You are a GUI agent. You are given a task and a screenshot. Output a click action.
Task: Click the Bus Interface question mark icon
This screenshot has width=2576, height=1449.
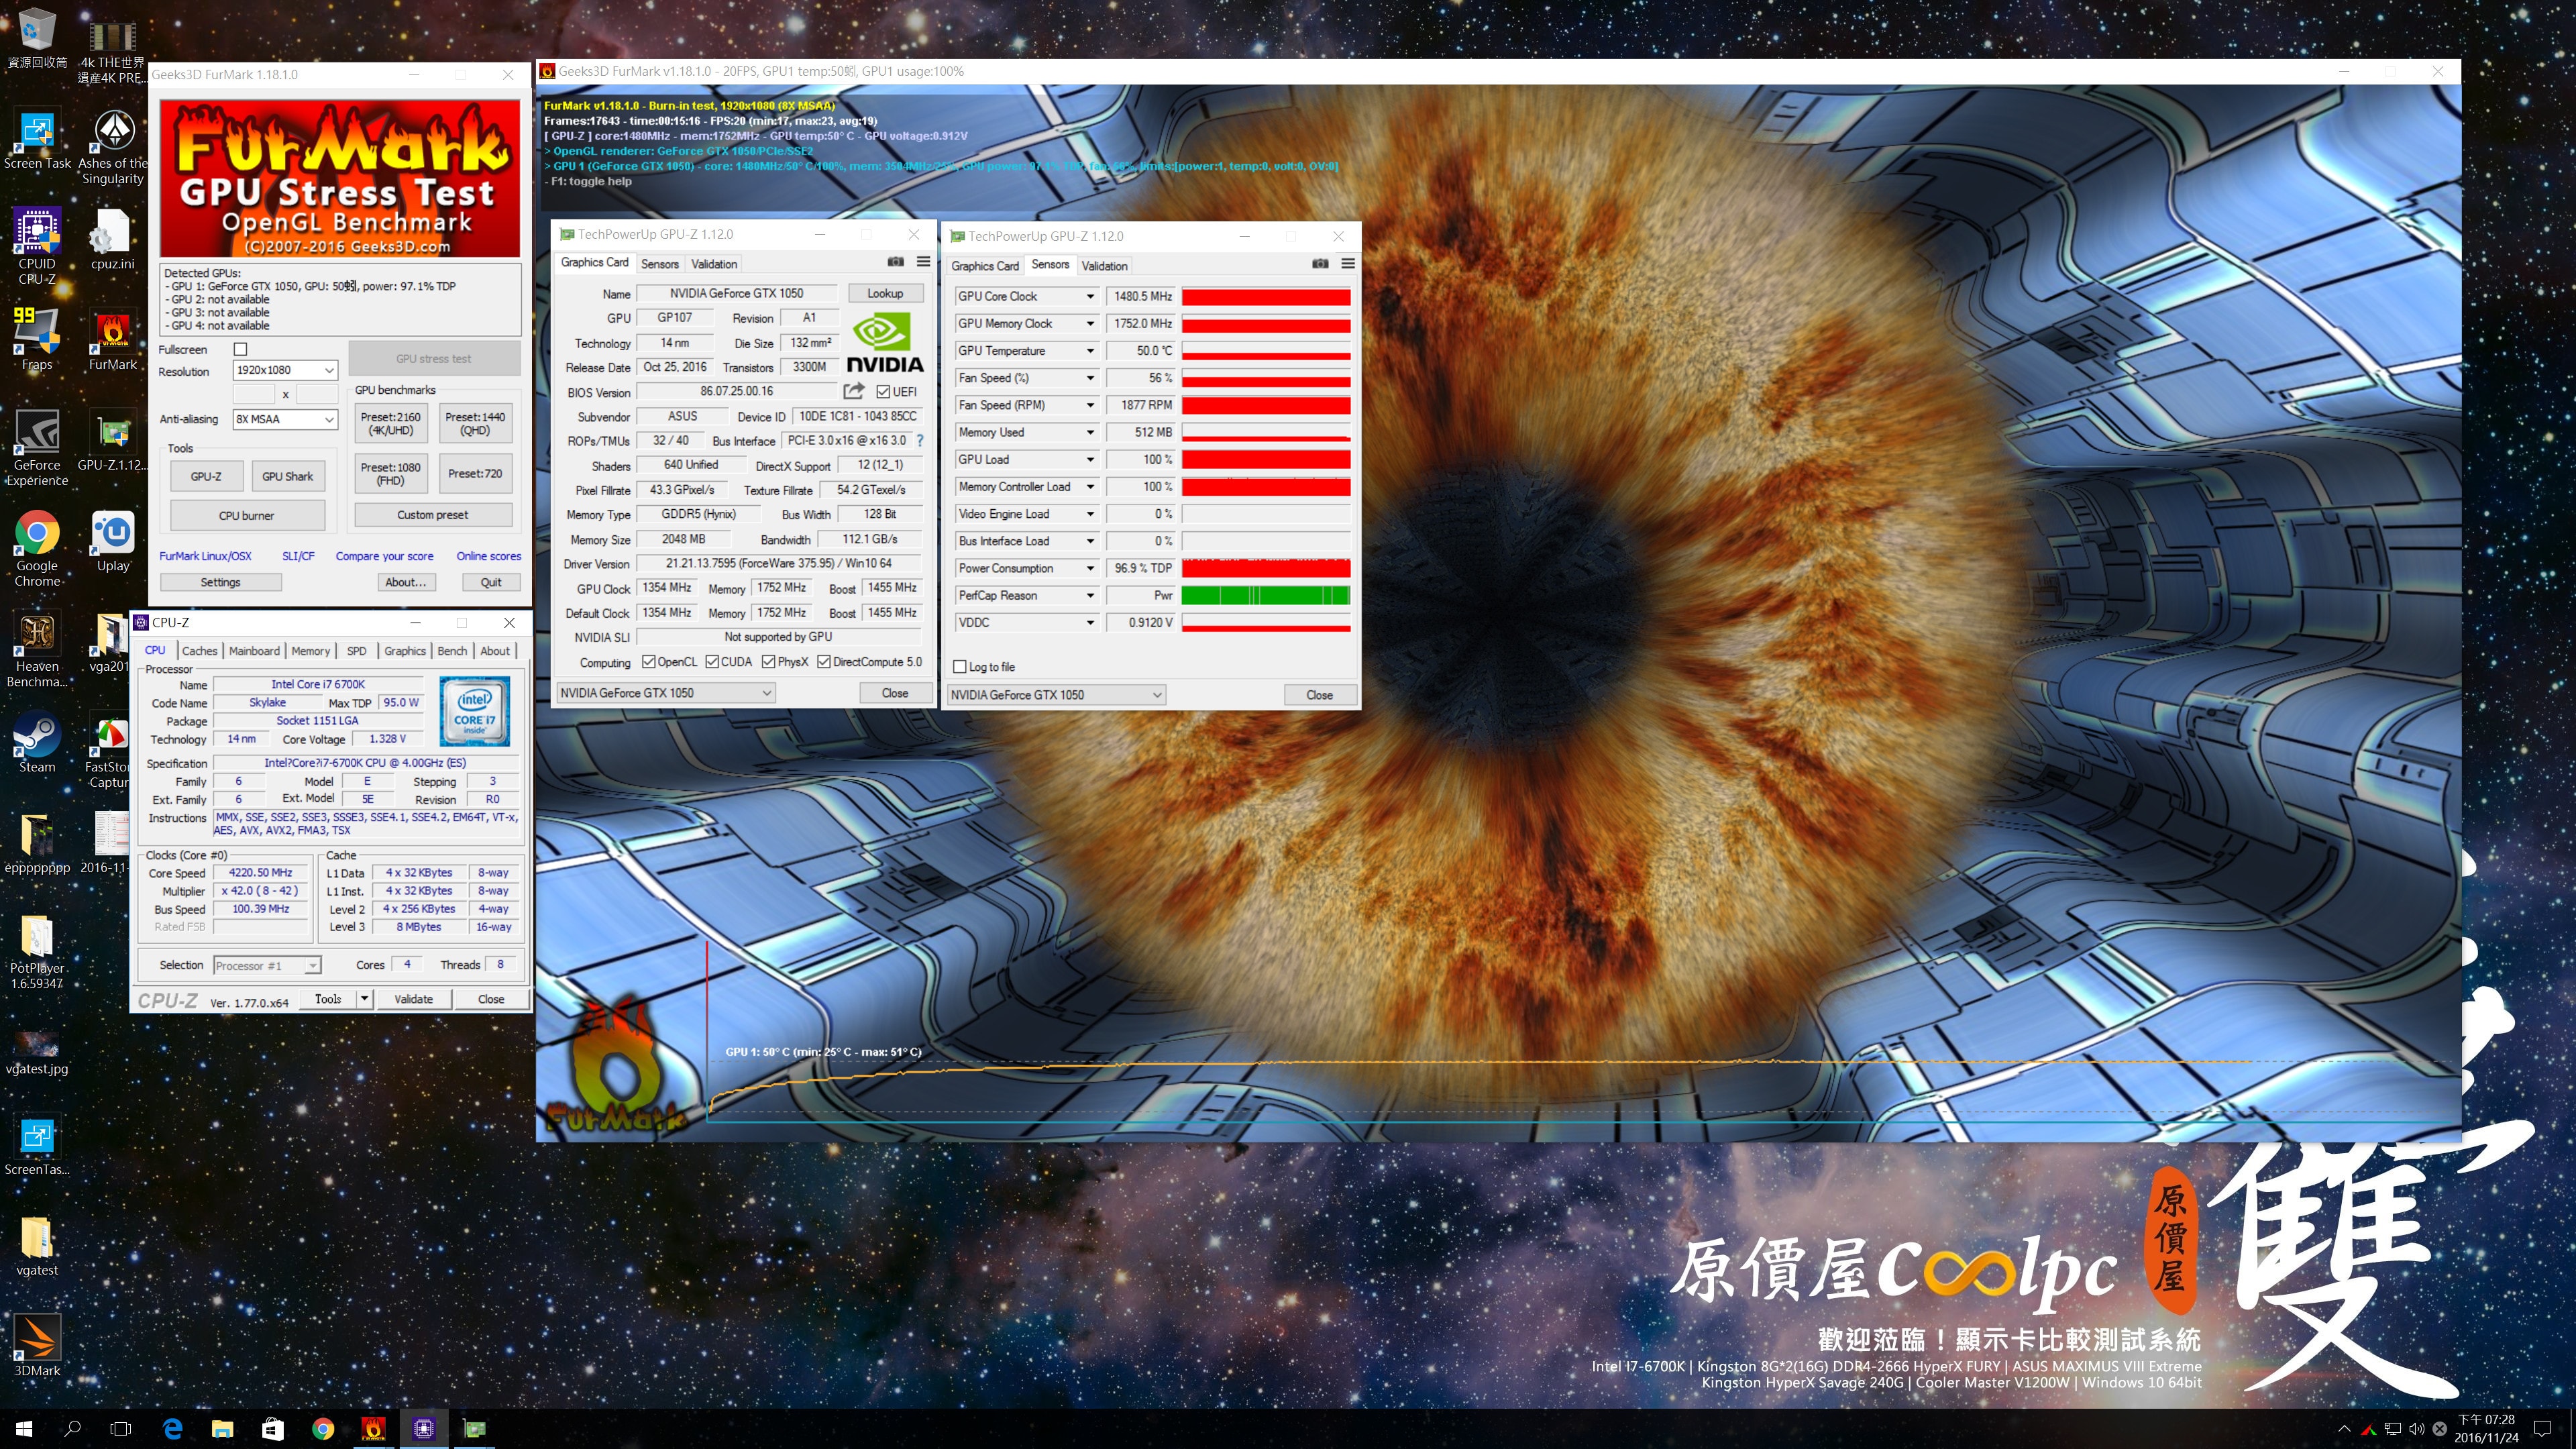(920, 441)
